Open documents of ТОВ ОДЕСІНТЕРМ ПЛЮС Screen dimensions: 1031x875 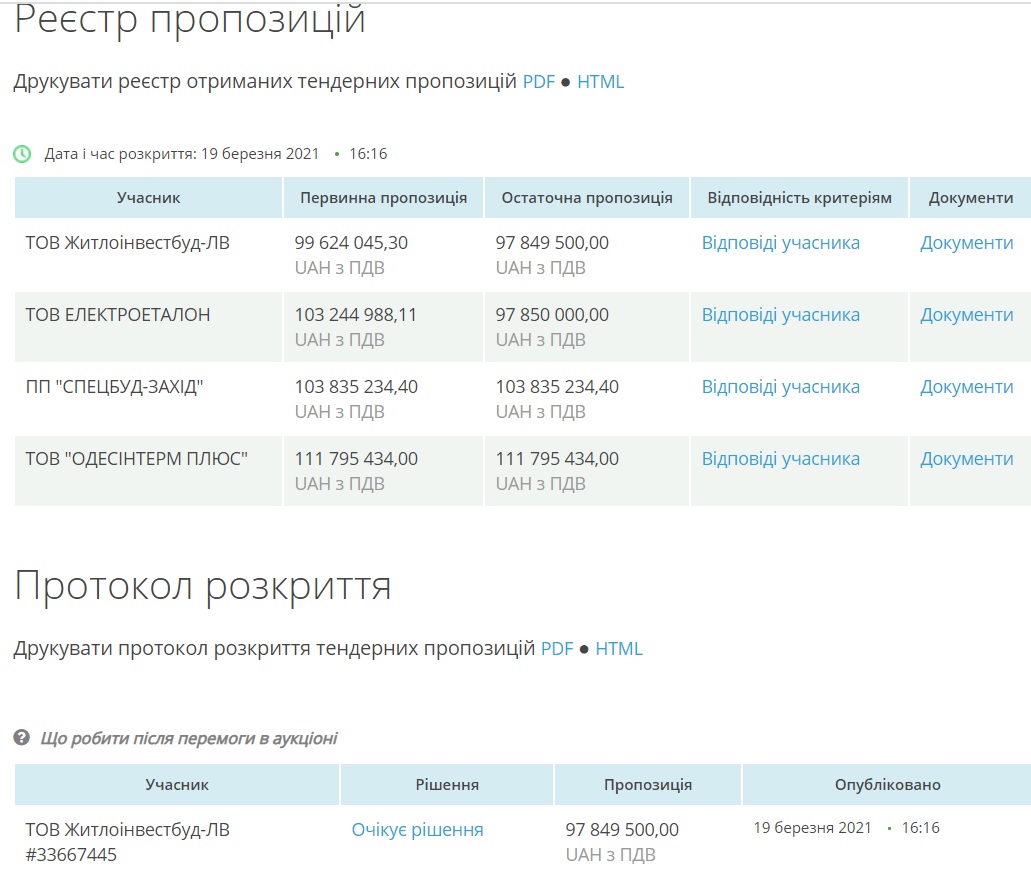point(966,459)
